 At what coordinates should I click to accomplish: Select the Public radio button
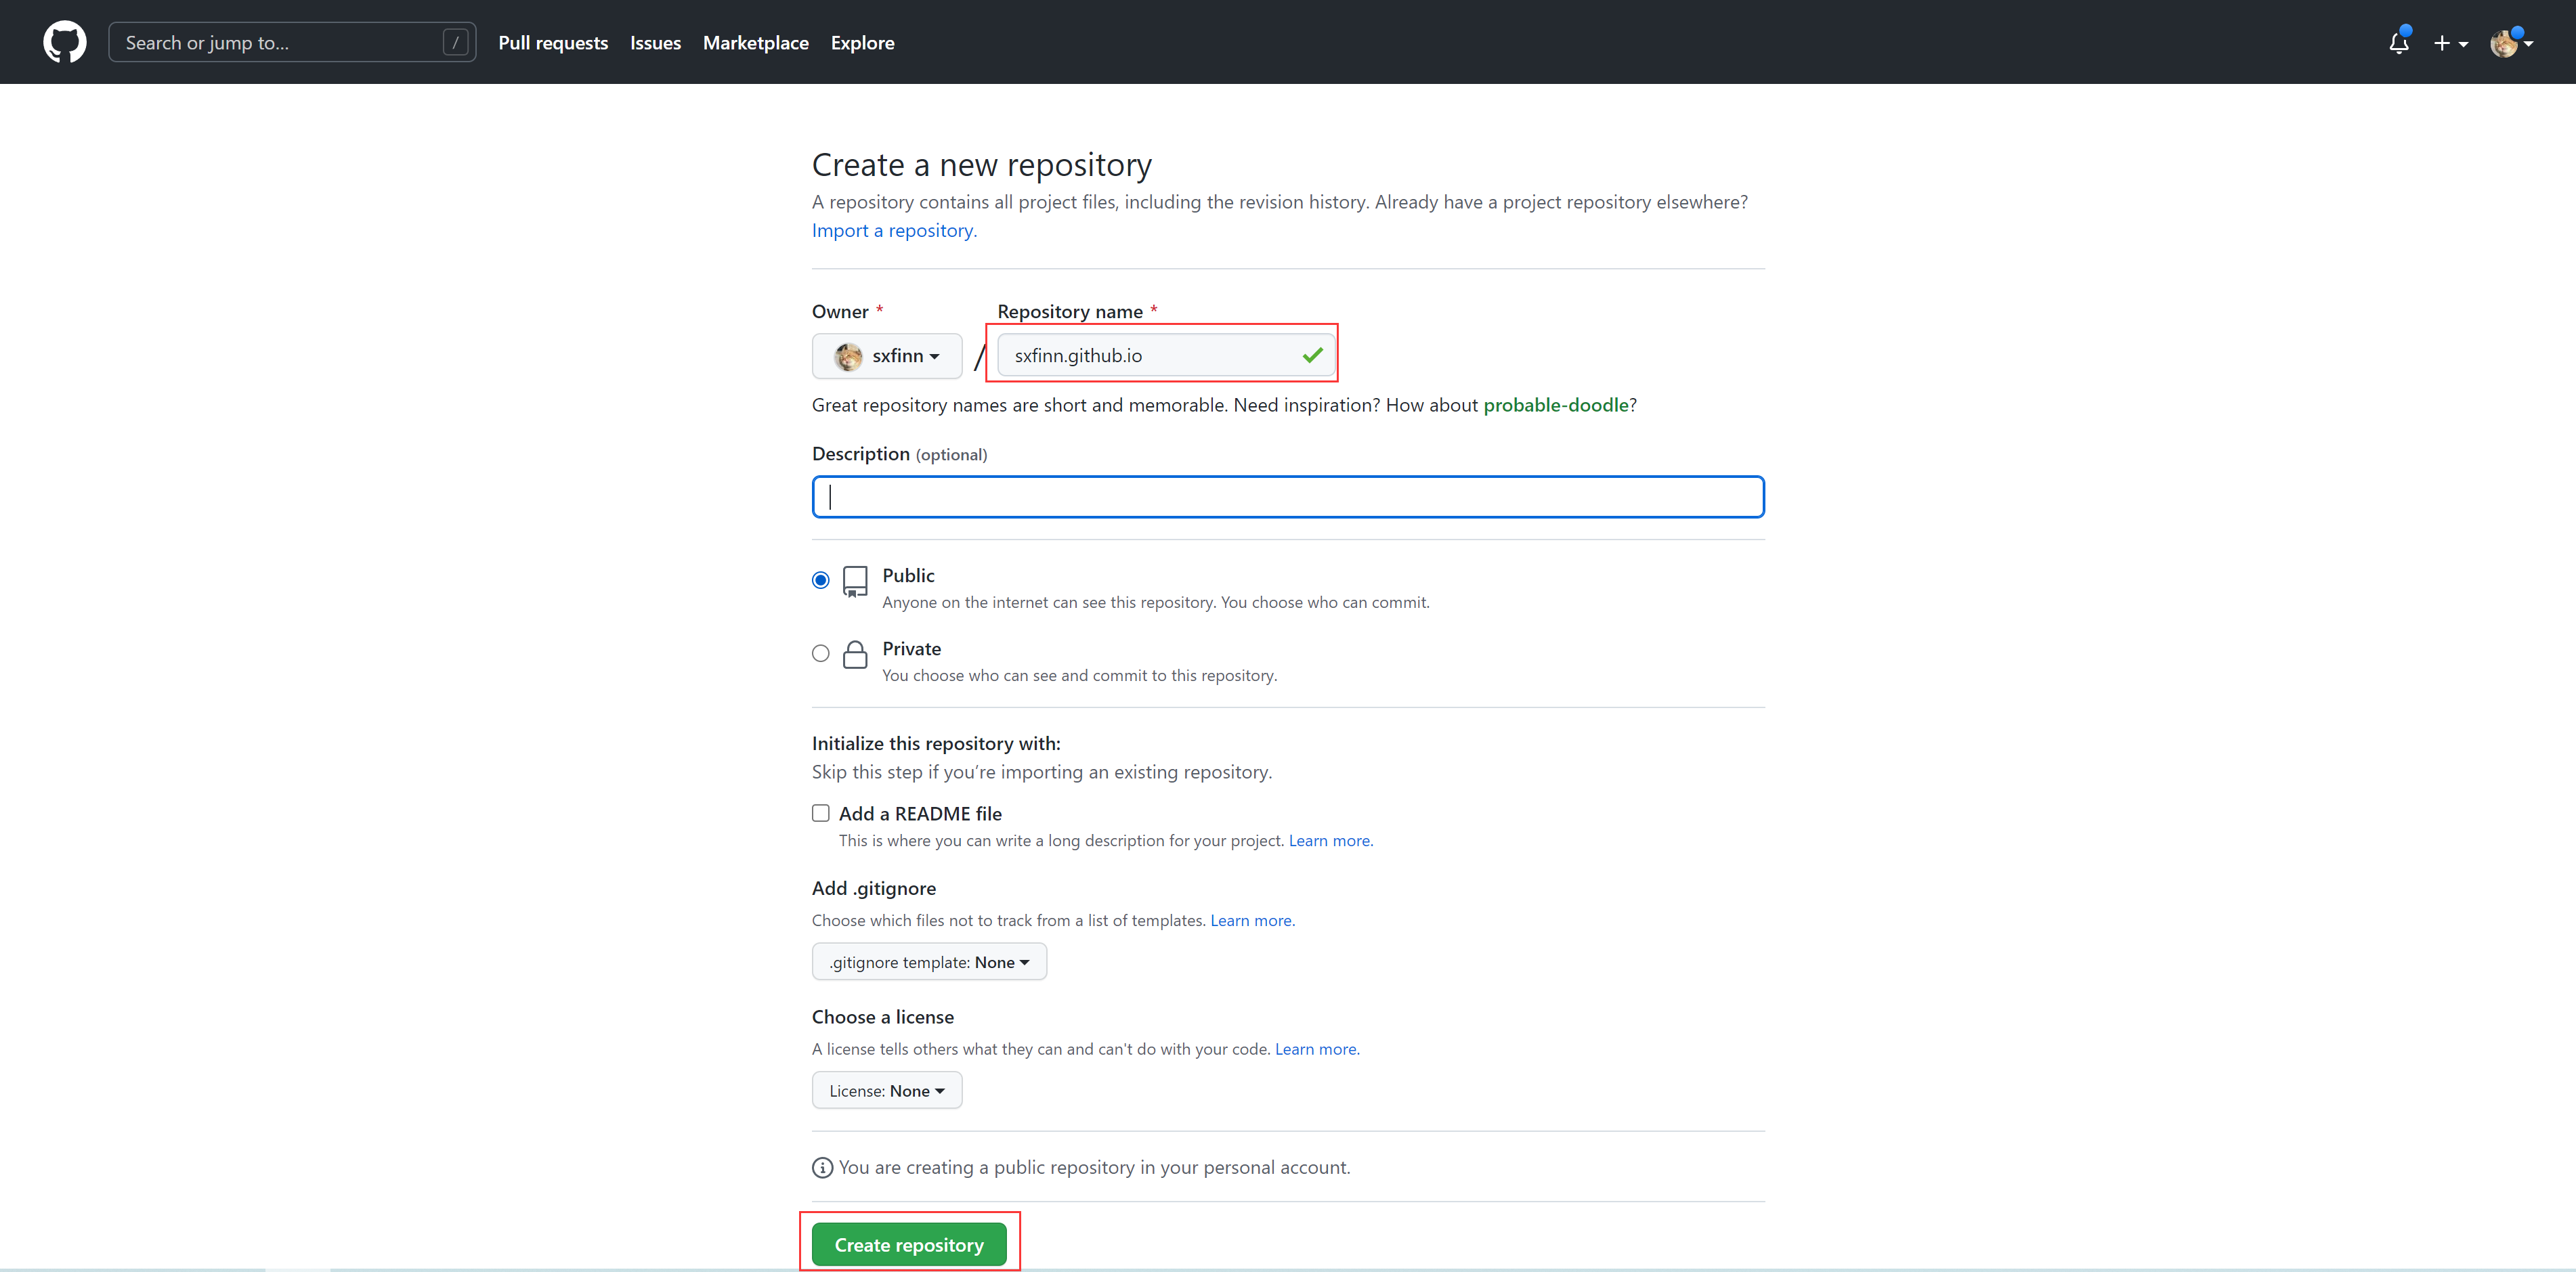(821, 580)
